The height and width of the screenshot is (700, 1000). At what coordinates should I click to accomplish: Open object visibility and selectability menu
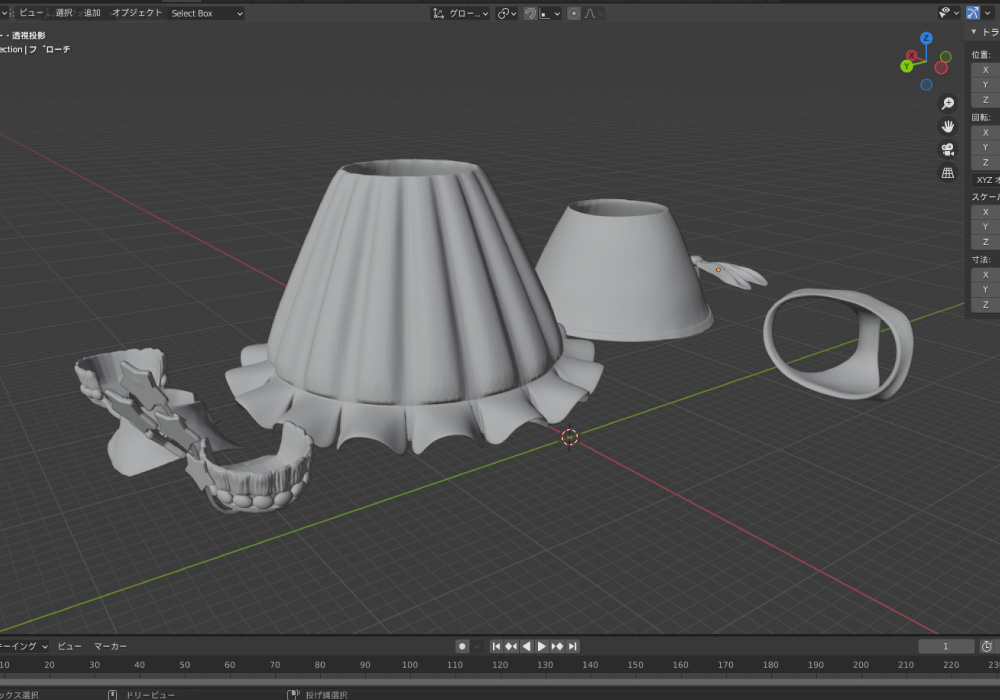pos(949,13)
